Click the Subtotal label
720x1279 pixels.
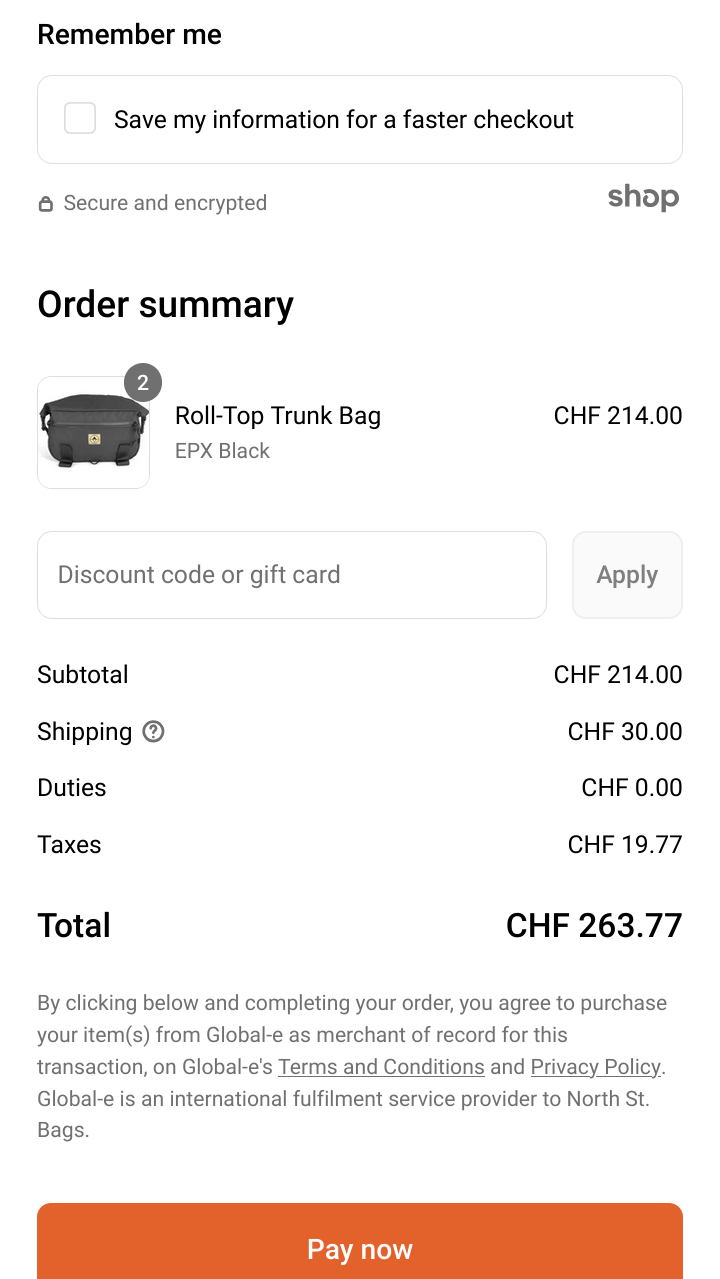83,675
